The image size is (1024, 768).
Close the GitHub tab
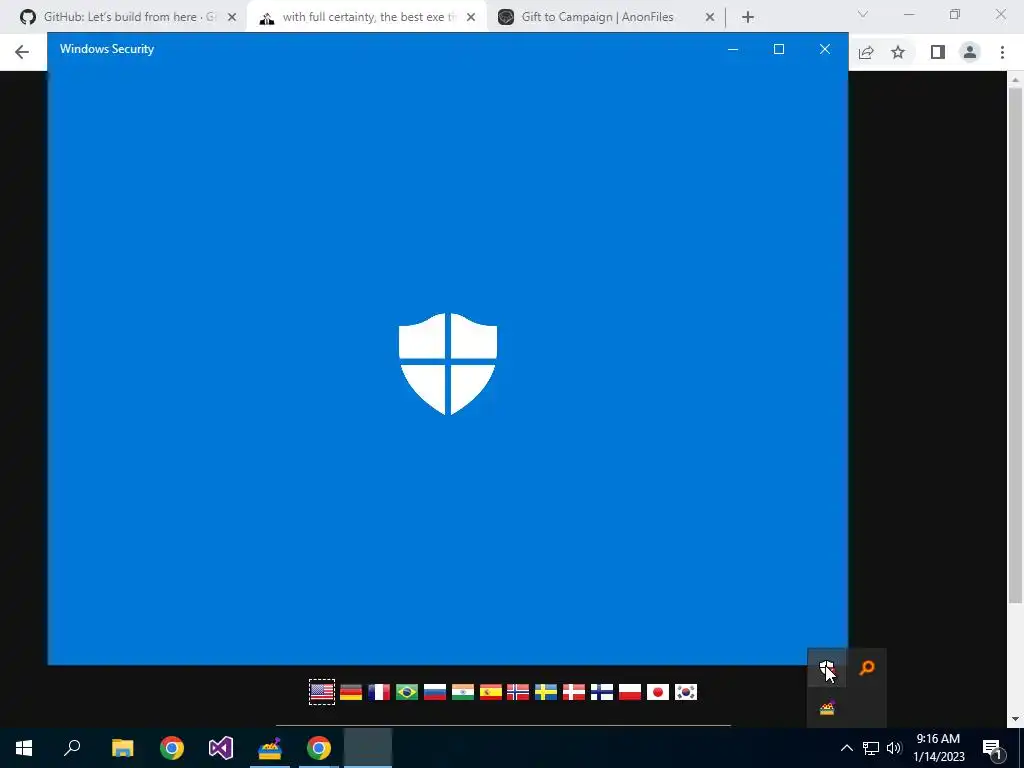coord(232,17)
